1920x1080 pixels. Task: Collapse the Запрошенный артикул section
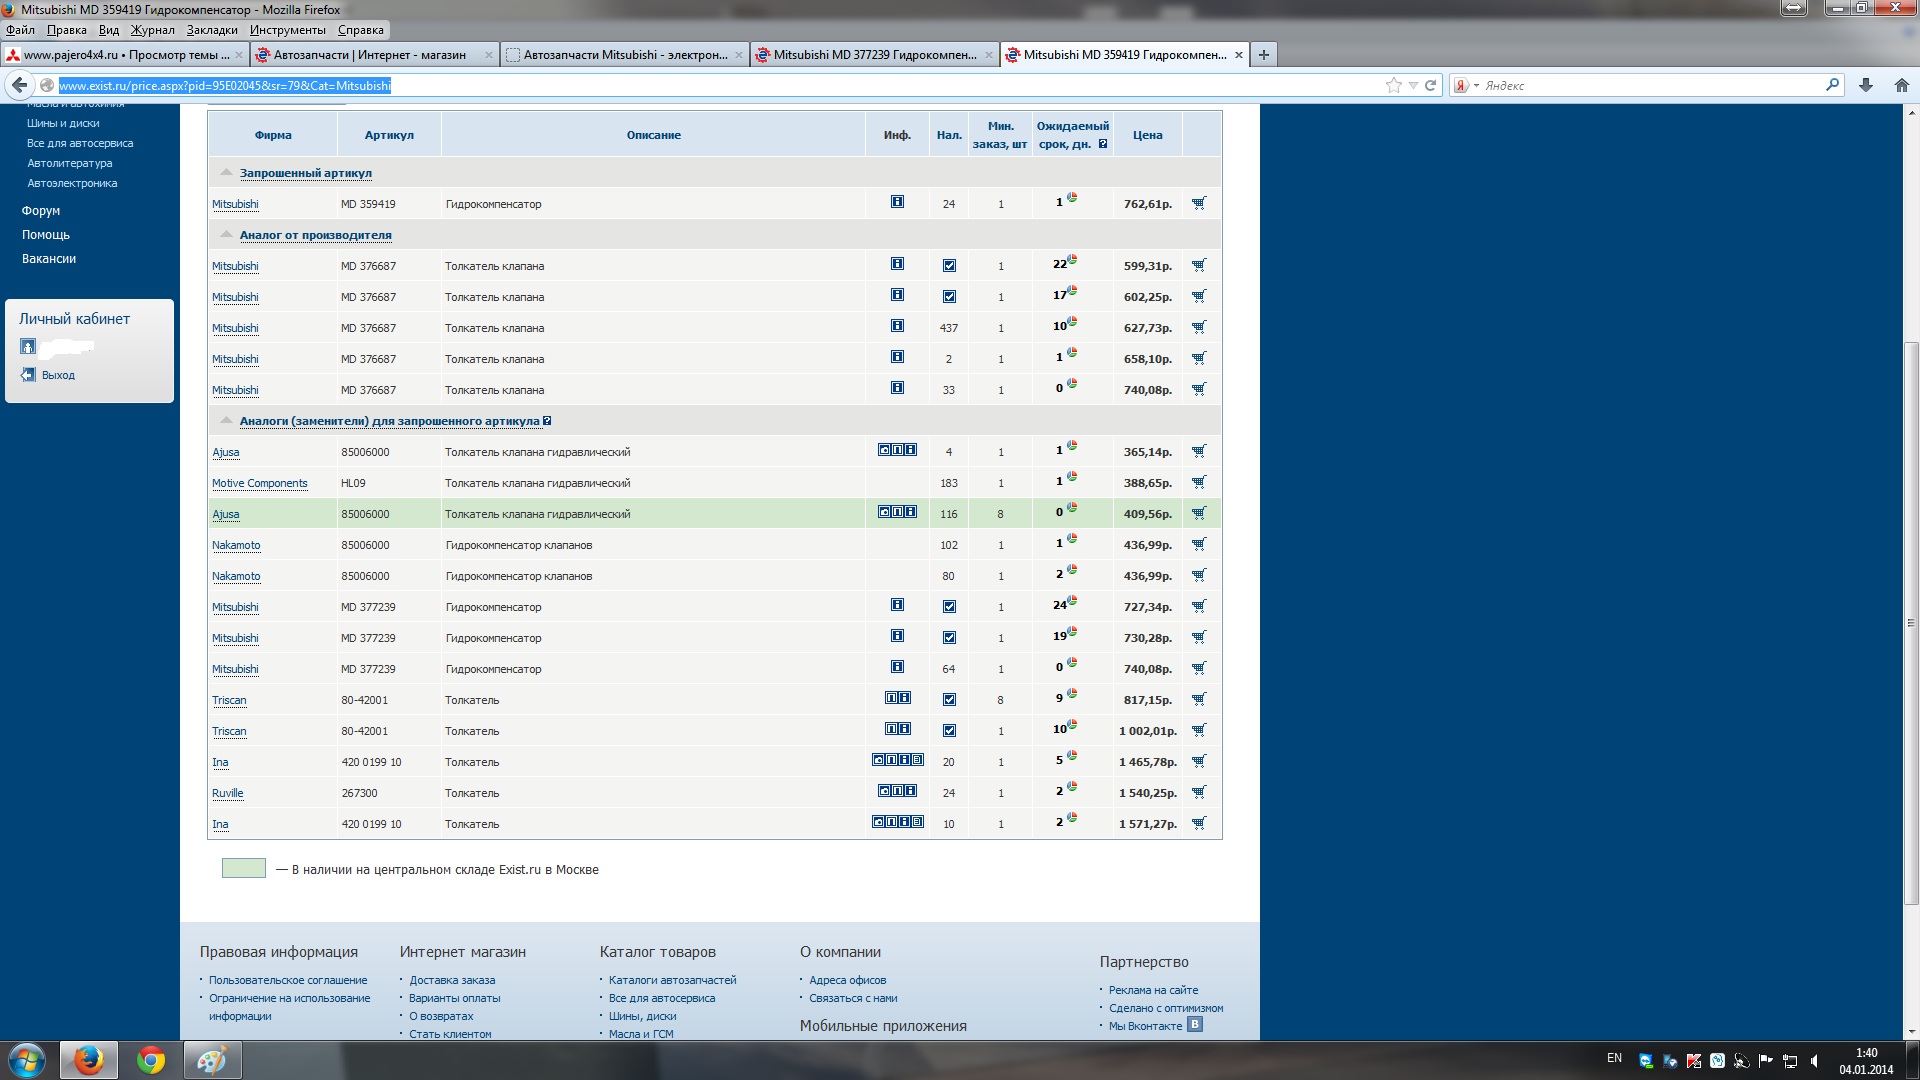tap(227, 172)
